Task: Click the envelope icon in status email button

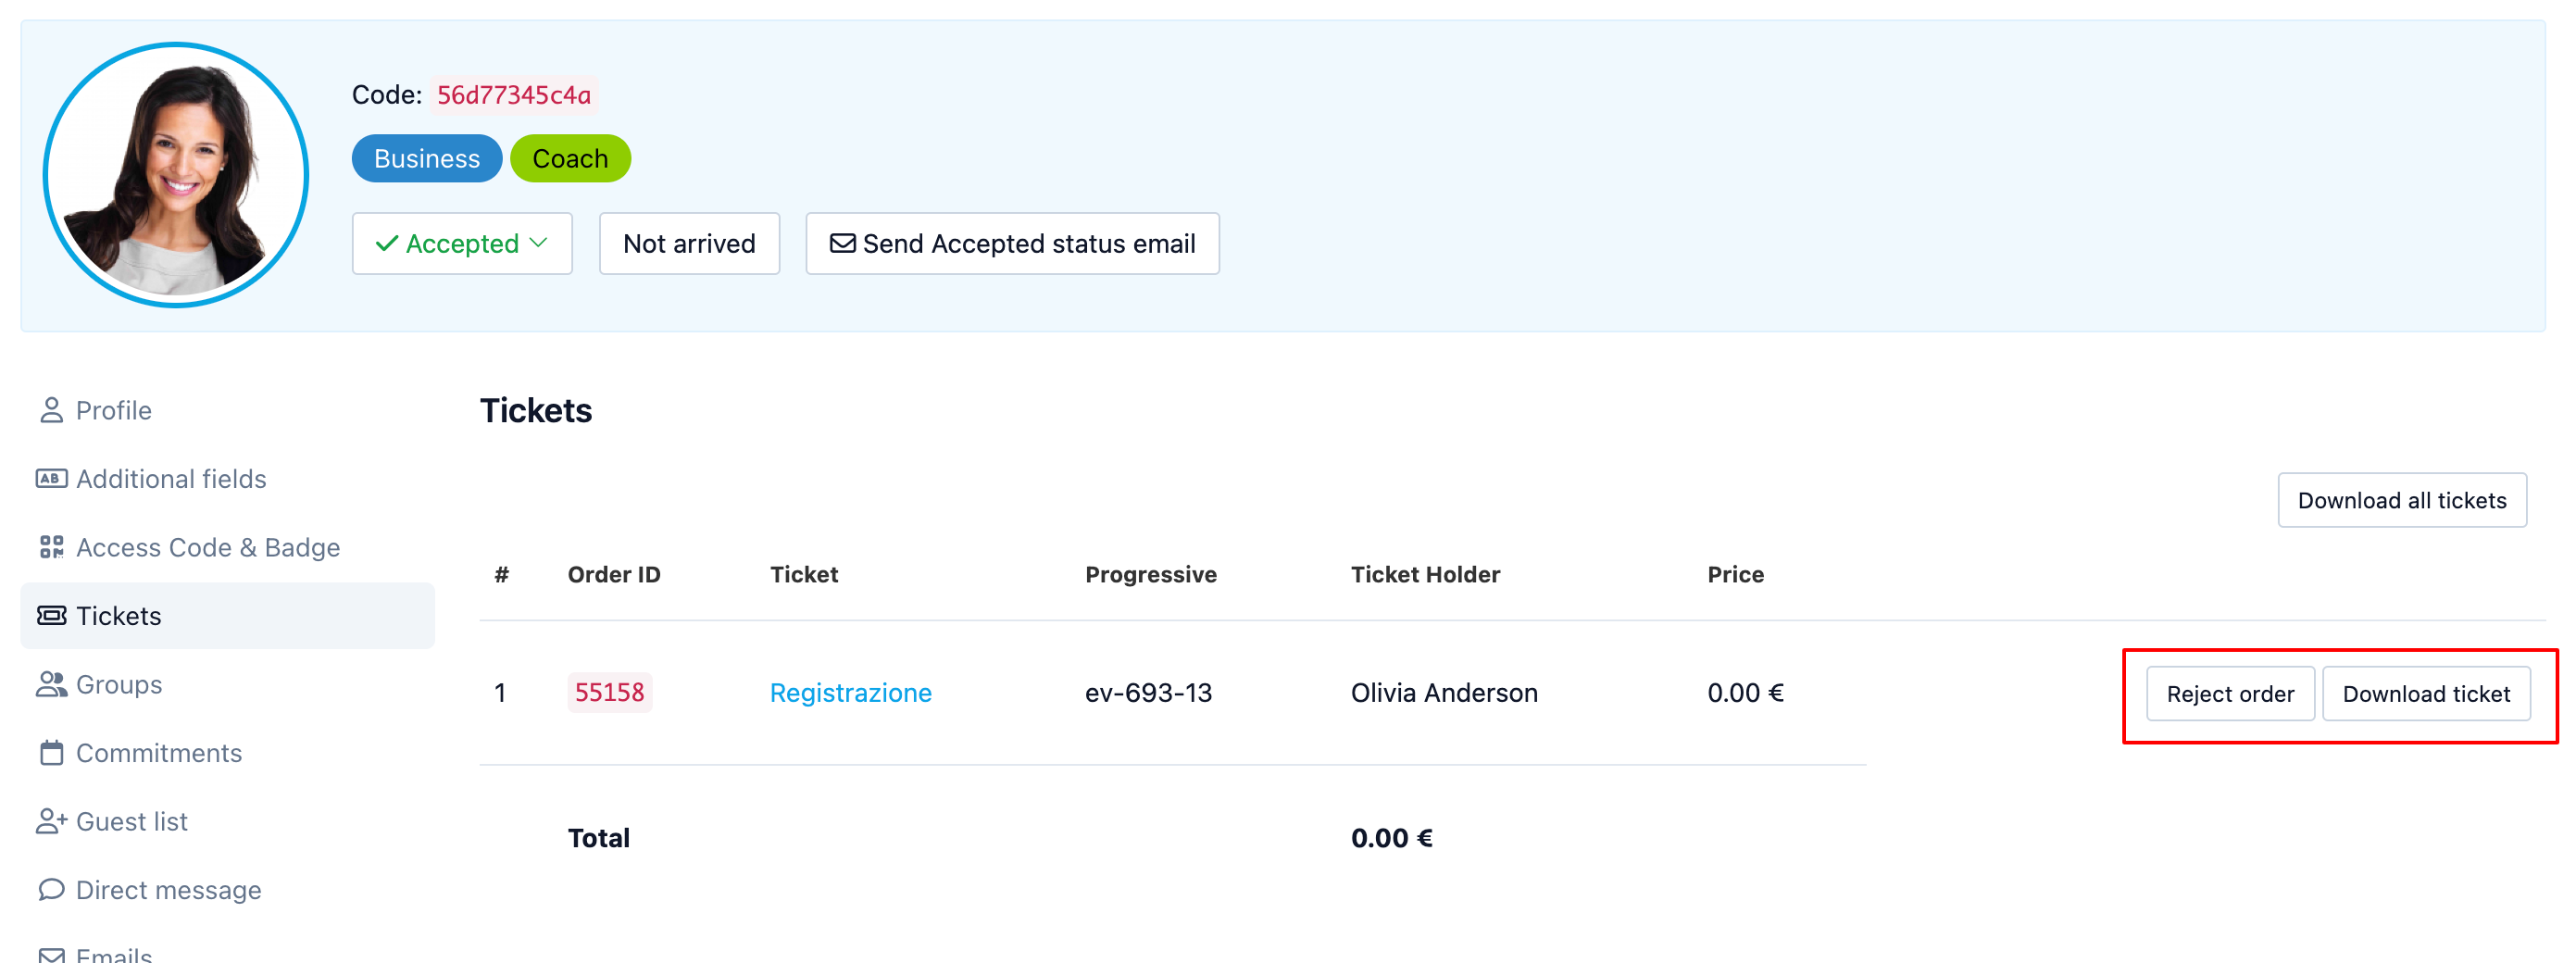Action: [842, 243]
